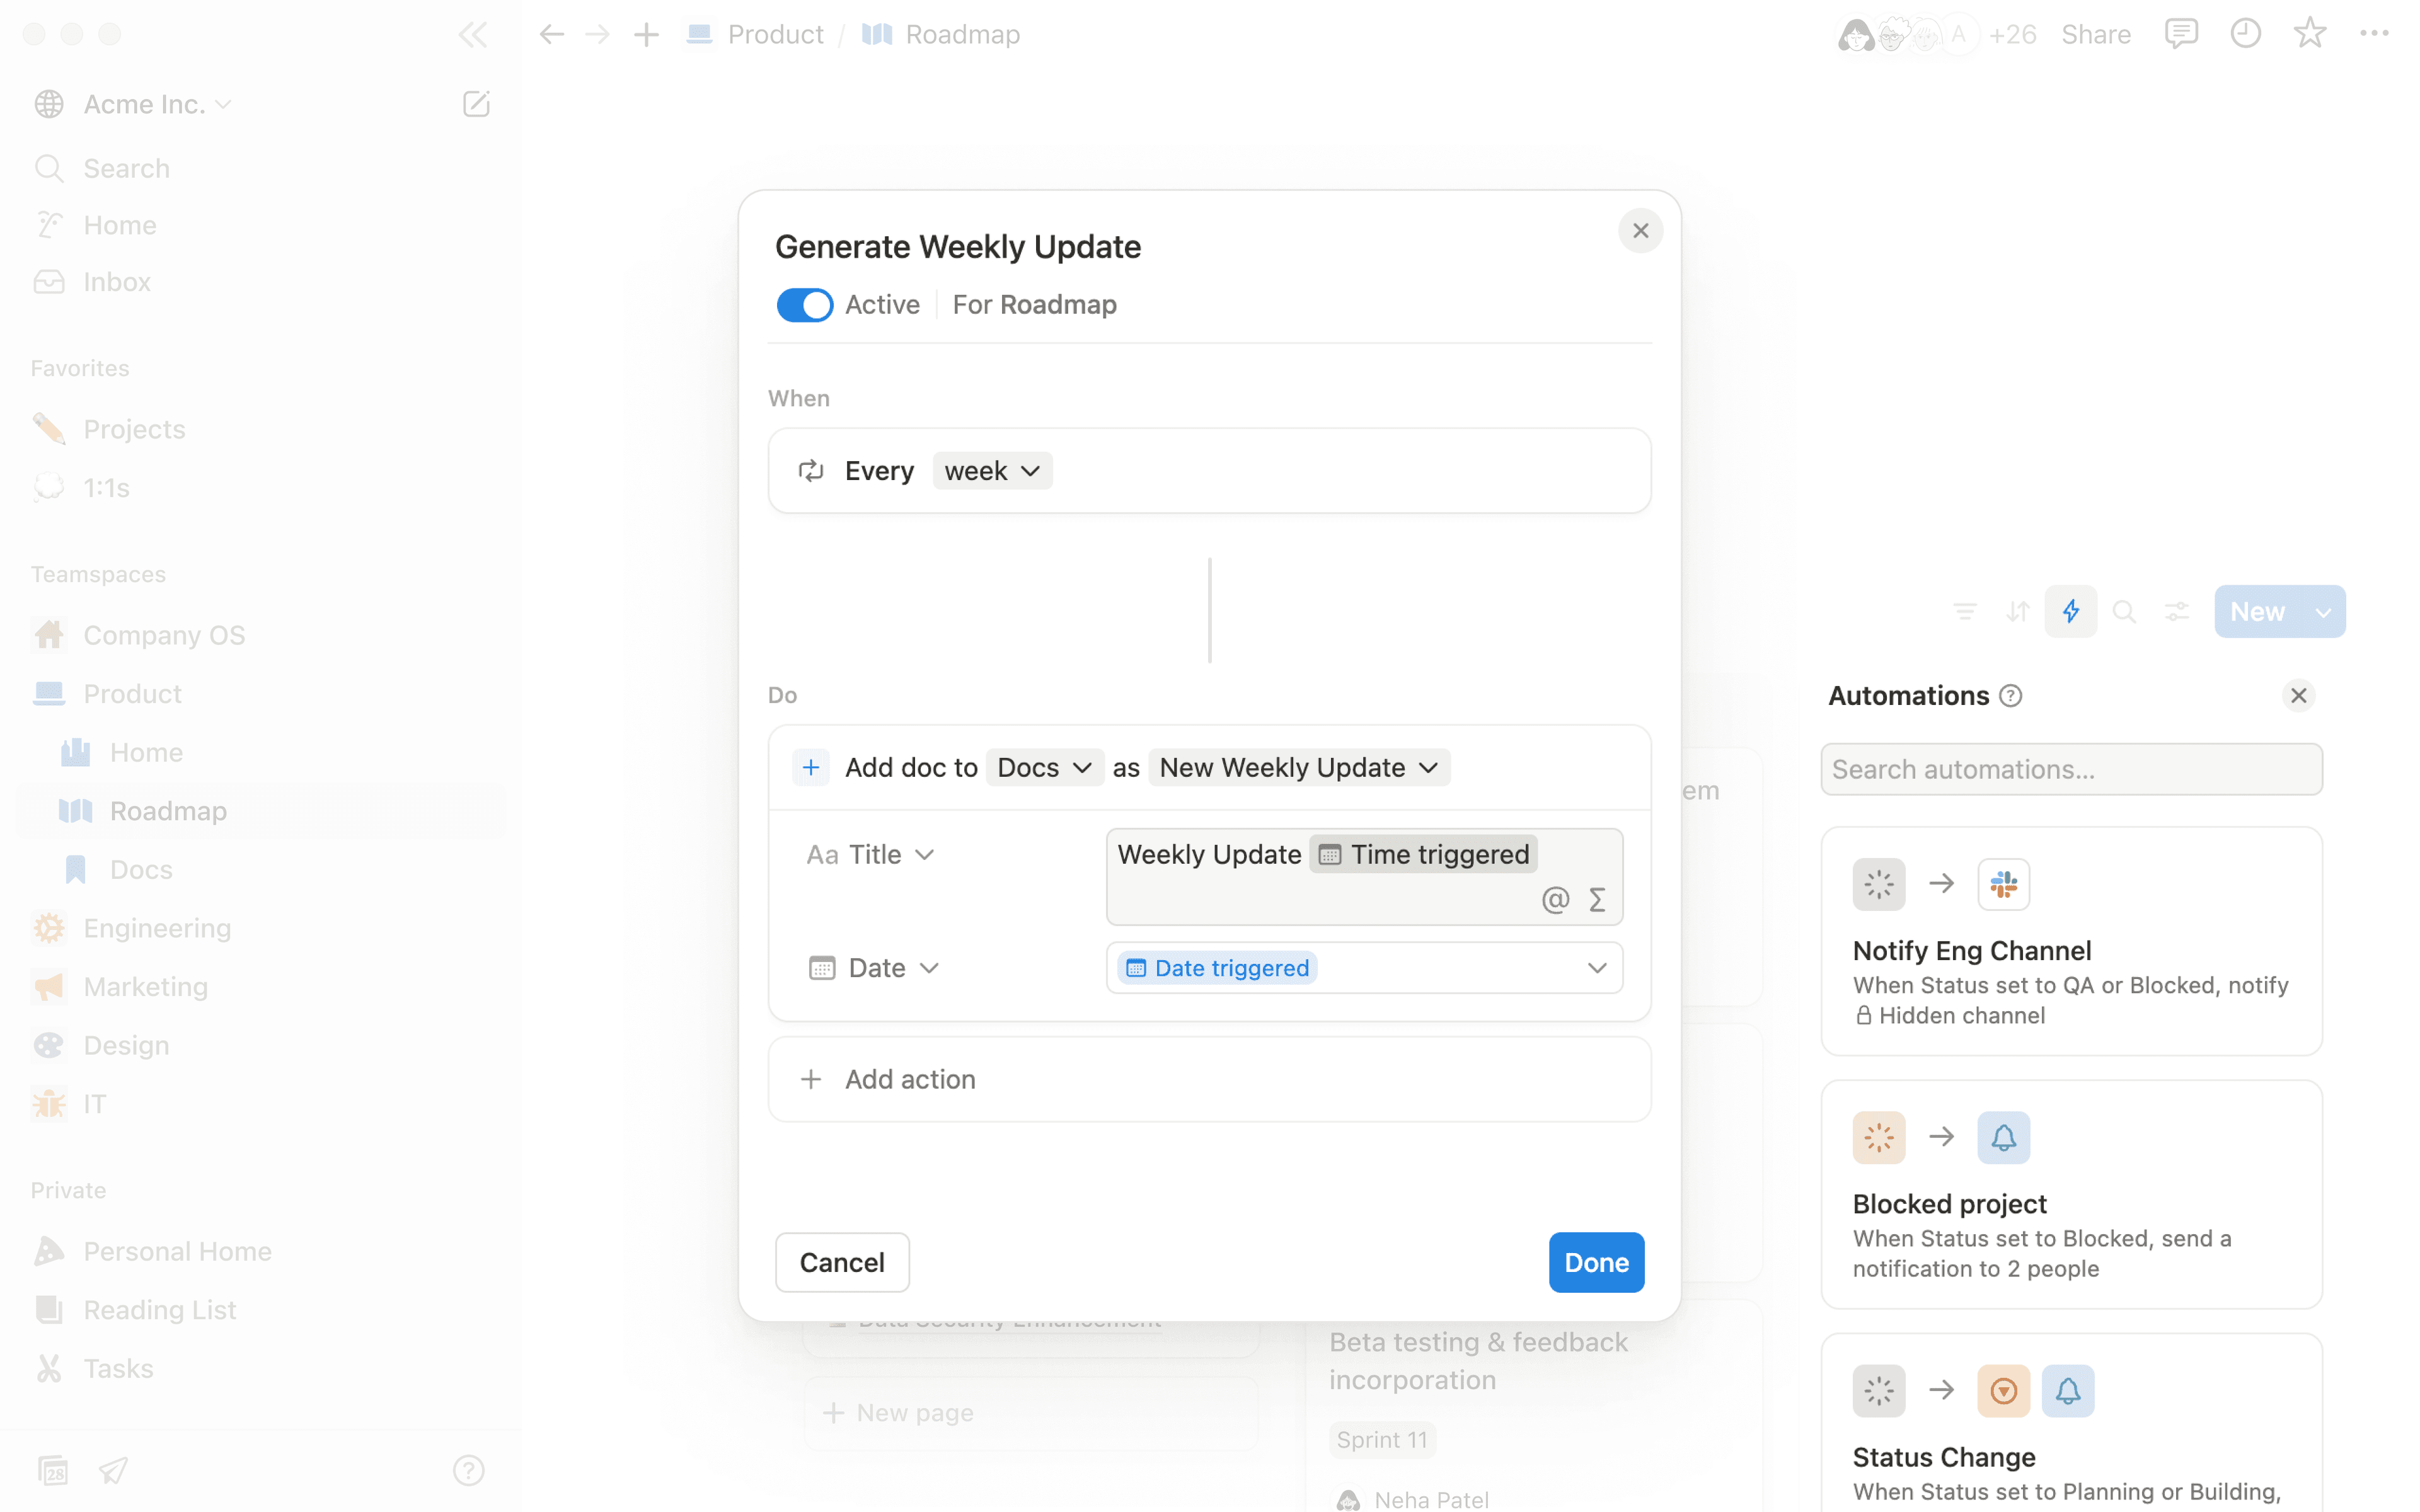Open Docs page under Product
Viewport: 2420px width, 1512px height.
[x=260, y=870]
